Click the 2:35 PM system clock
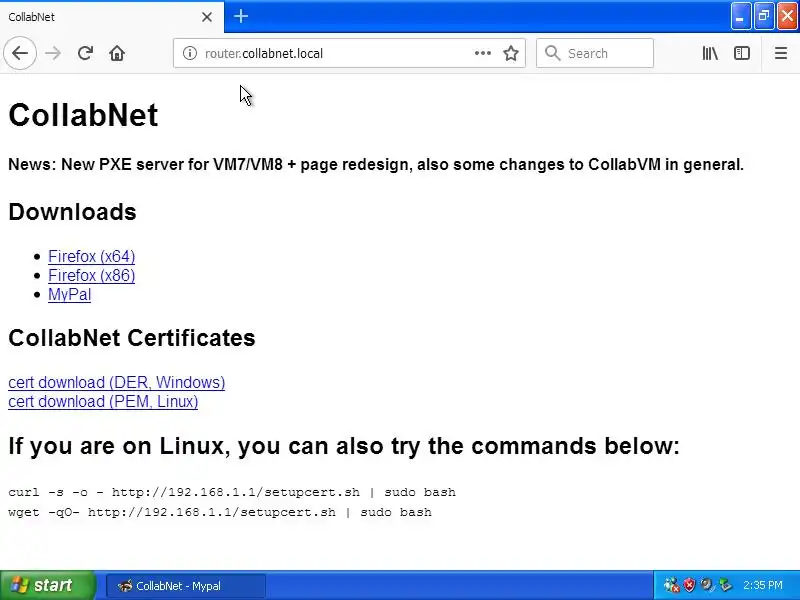Screen dimensions: 800x600 763,585
